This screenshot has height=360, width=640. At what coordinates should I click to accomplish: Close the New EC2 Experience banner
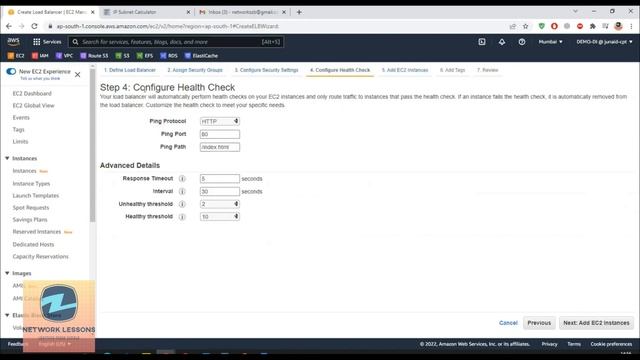78,75
